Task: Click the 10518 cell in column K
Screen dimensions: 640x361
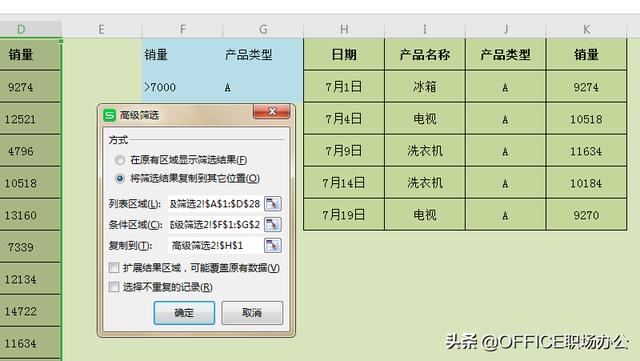Action: [x=587, y=119]
